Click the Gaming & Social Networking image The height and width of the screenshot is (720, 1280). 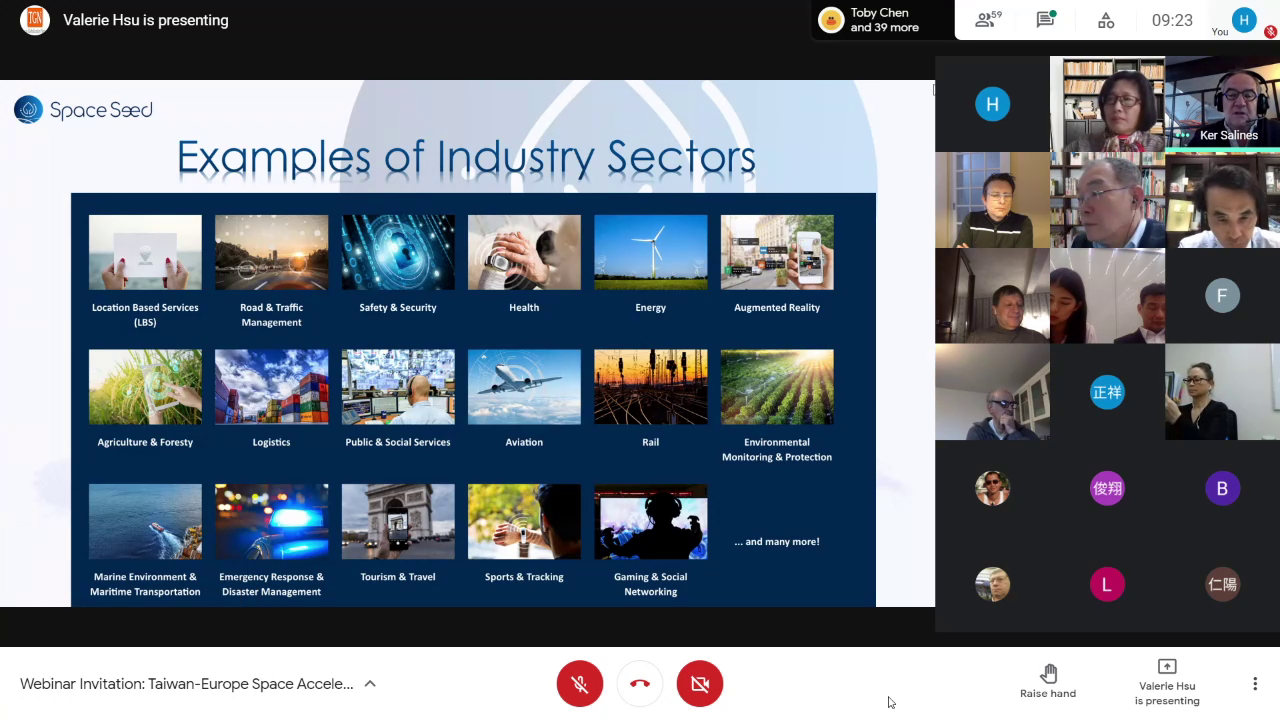pyautogui.click(x=651, y=522)
